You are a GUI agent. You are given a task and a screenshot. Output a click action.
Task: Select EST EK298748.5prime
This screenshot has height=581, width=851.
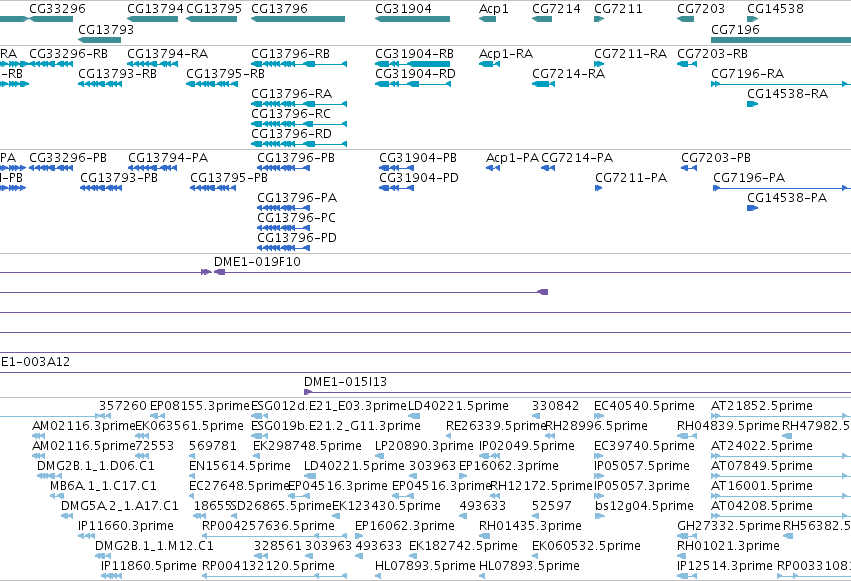tap(259, 456)
